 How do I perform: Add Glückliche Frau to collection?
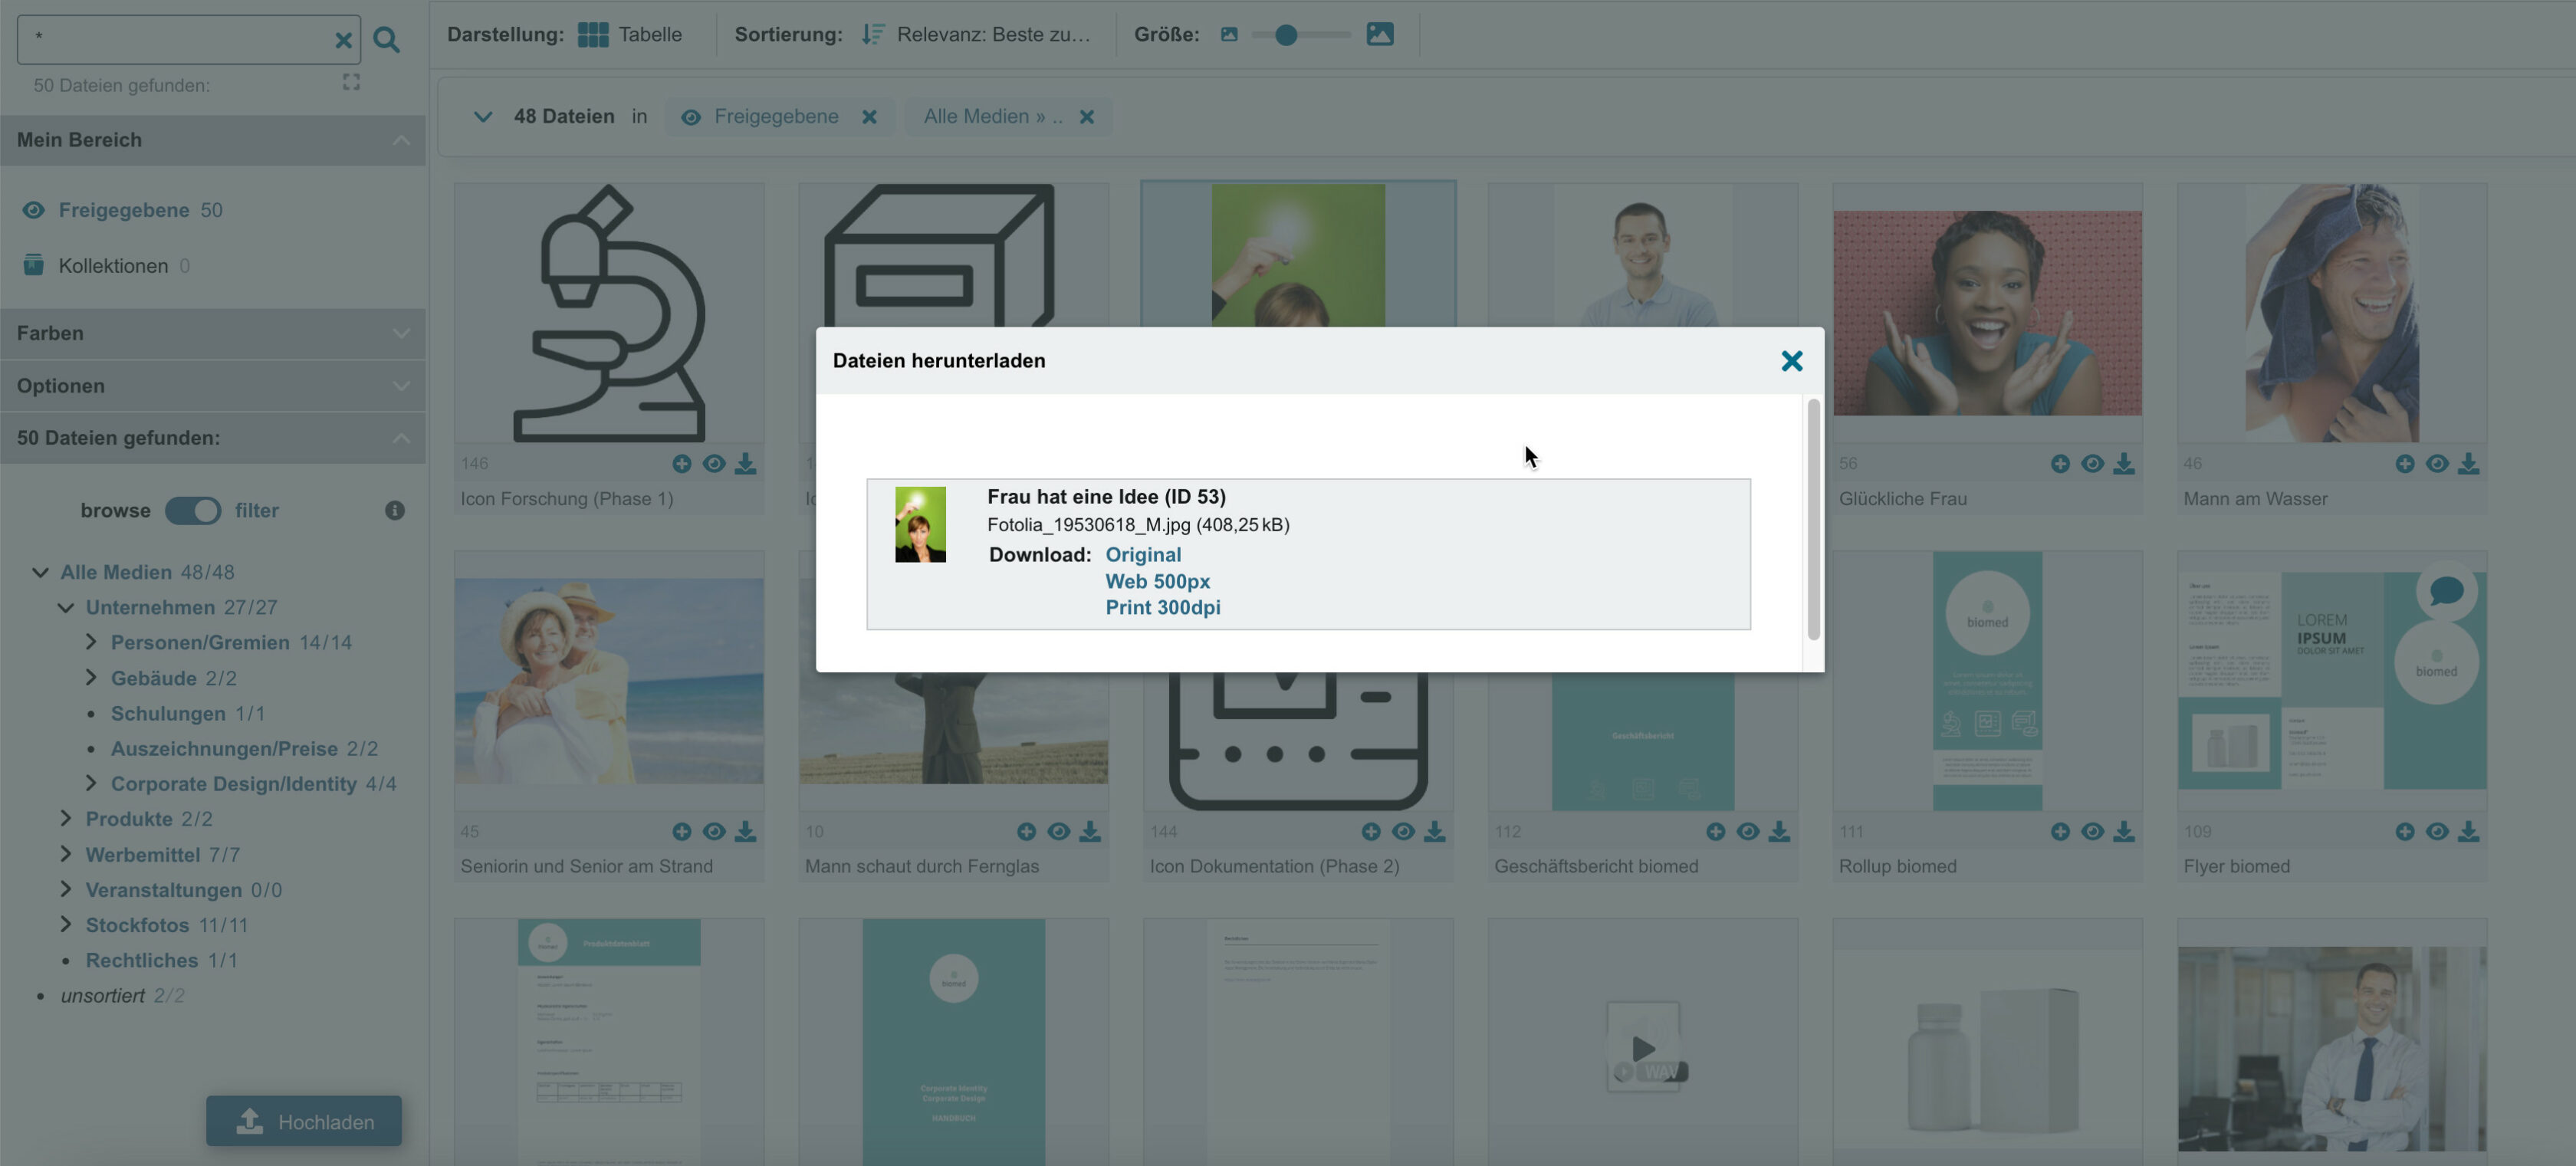(2060, 464)
